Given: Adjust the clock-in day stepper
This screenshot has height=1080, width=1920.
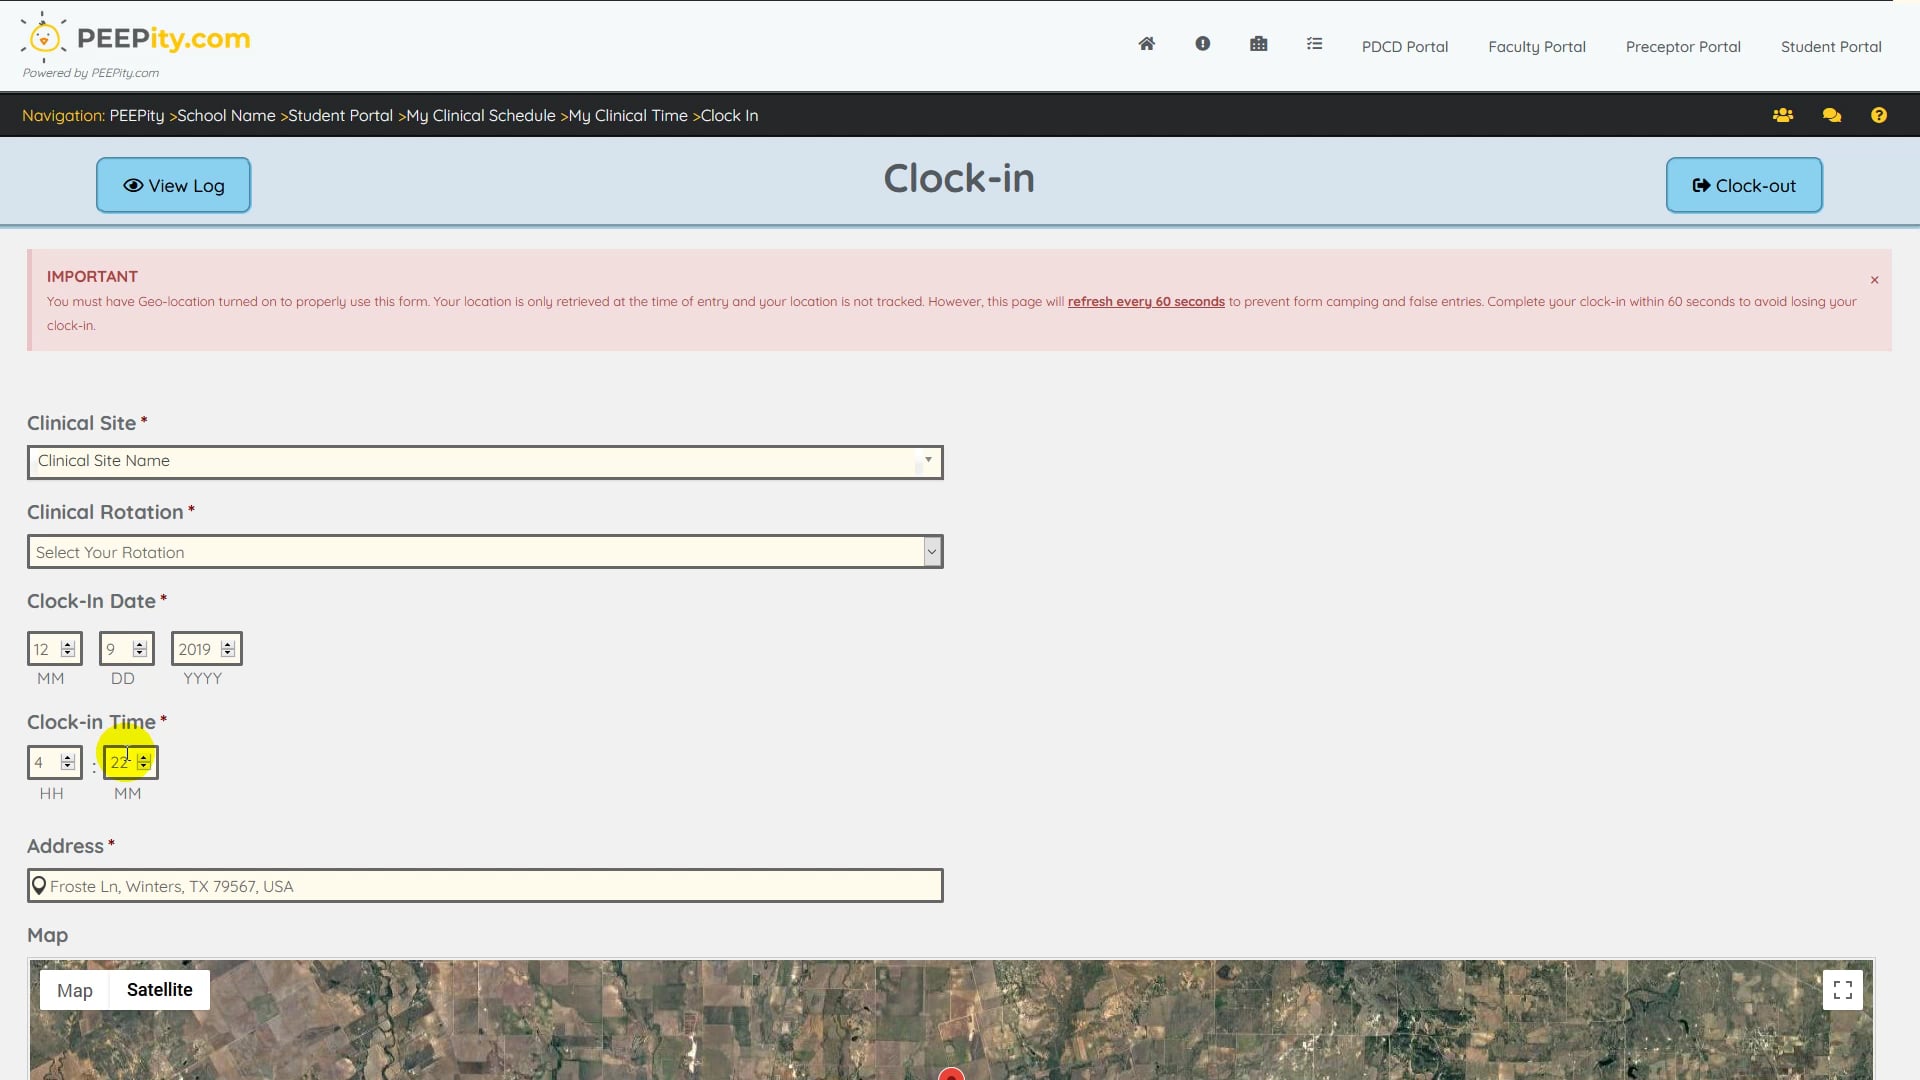Looking at the screenshot, I should point(140,649).
